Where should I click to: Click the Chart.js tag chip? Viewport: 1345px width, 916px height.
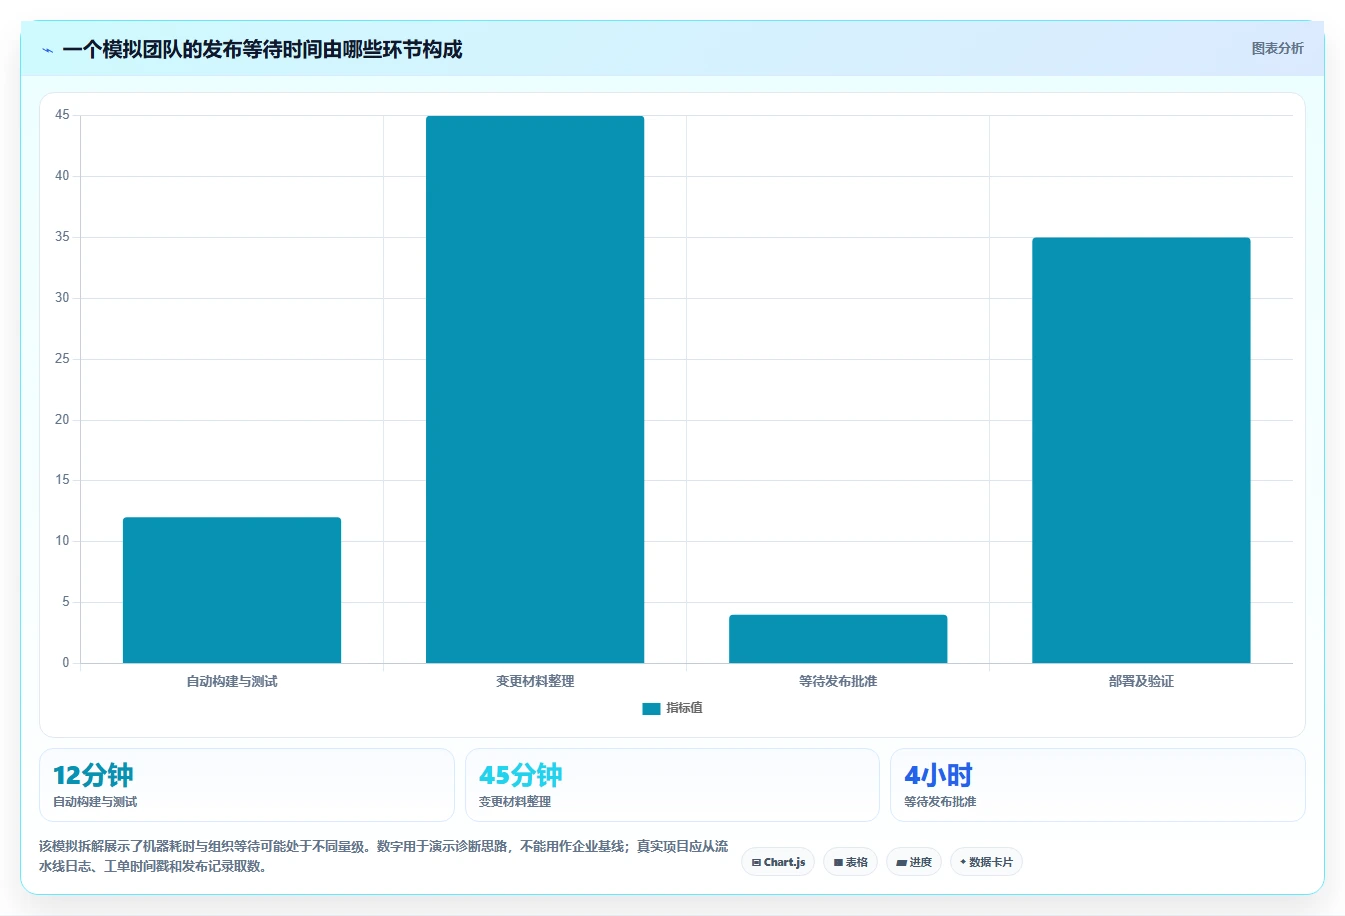pos(778,862)
